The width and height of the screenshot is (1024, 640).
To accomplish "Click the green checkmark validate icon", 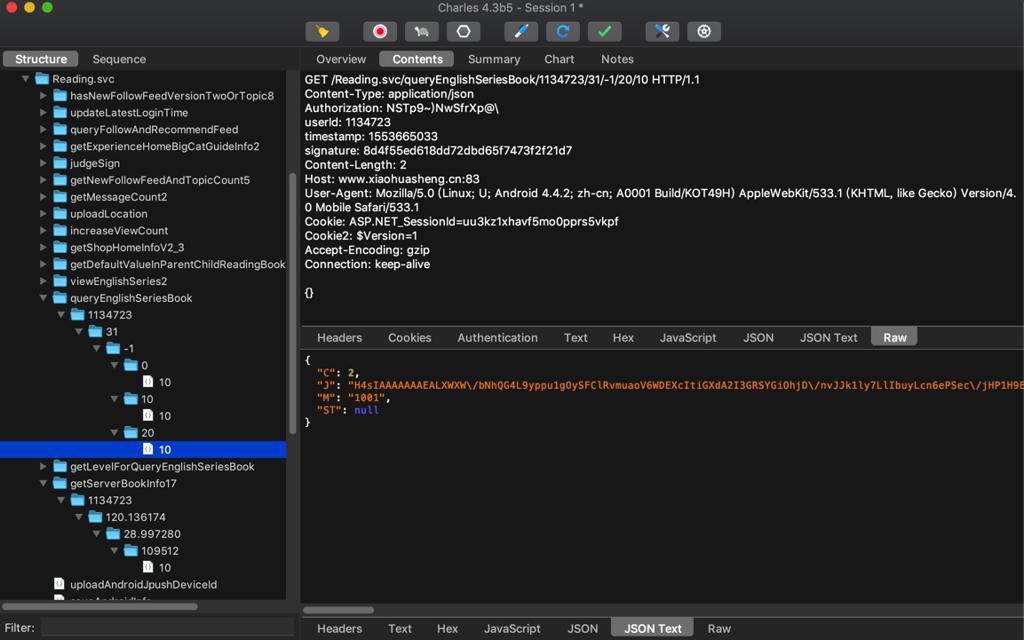I will (x=604, y=32).
